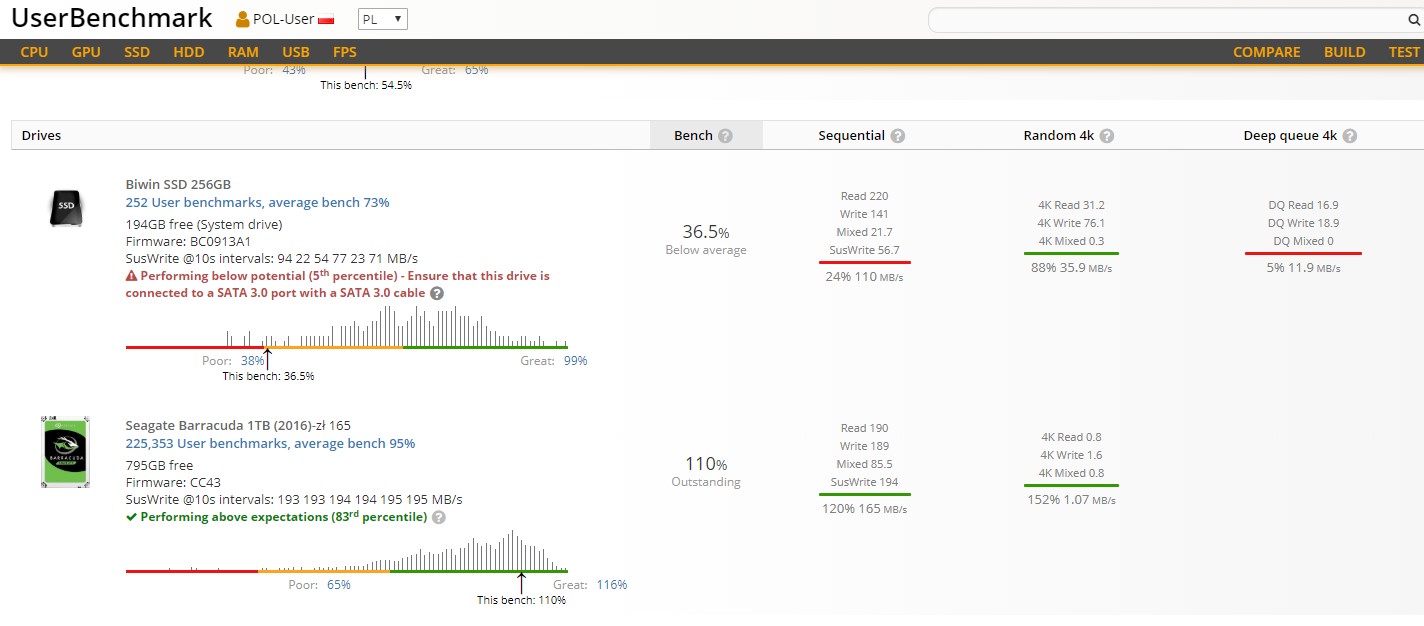Open the Biwin SSD drive image
The image size is (1424, 626).
tap(65, 206)
